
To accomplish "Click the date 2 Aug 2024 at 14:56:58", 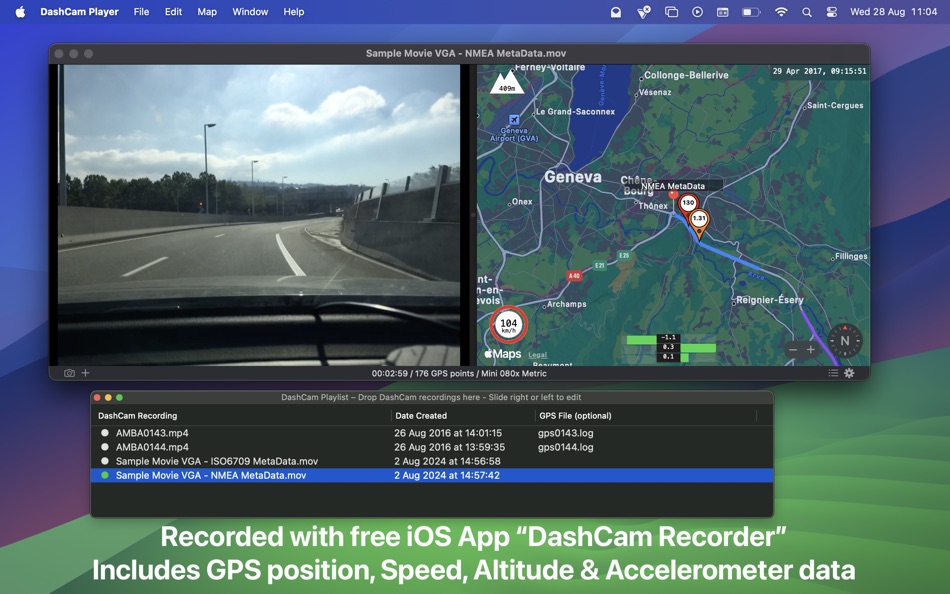I will [x=447, y=461].
